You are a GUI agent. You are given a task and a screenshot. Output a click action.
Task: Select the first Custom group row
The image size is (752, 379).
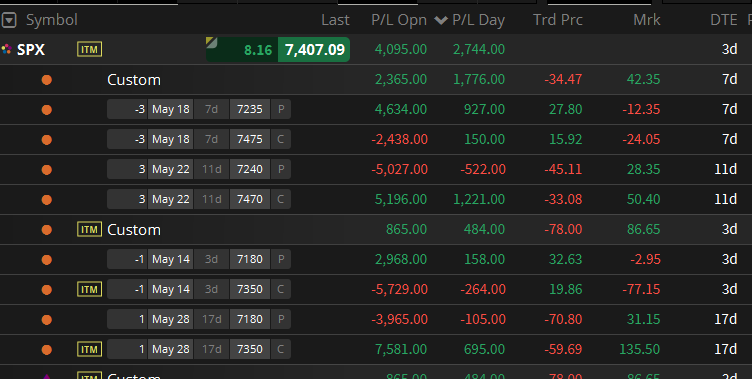[376, 80]
